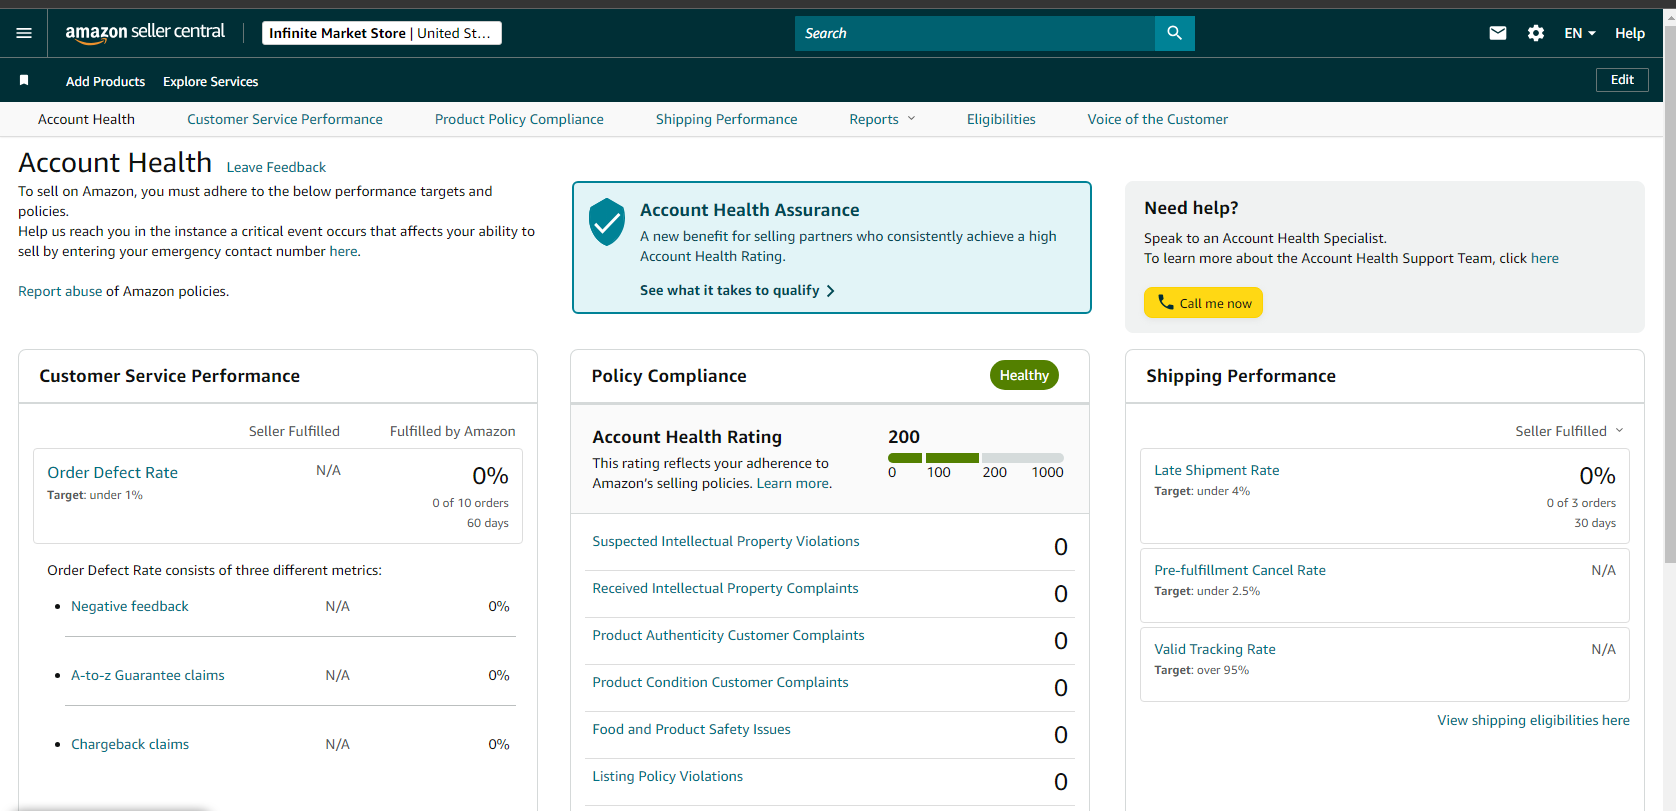Click the '0 of 3 orders' text
Screen dimensions: 1676x811
click(1581, 503)
